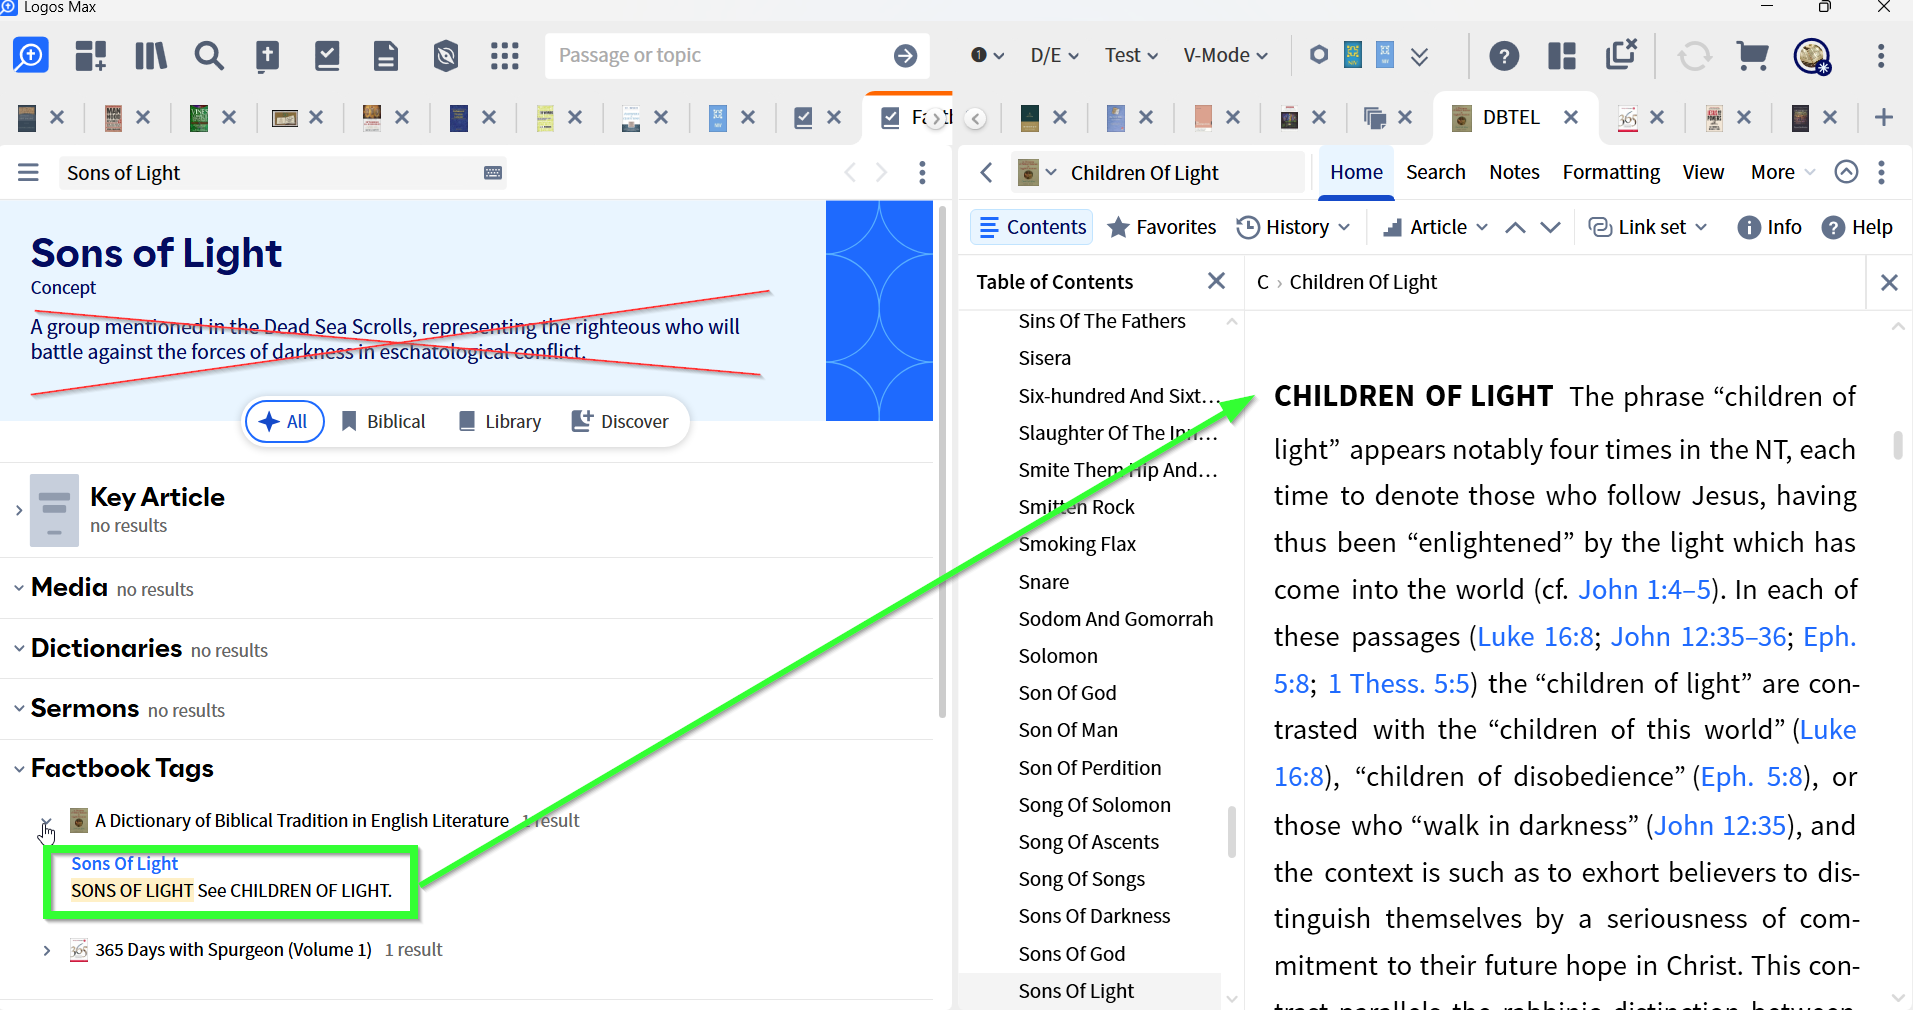Open the Apps grid icon

click(x=505, y=55)
